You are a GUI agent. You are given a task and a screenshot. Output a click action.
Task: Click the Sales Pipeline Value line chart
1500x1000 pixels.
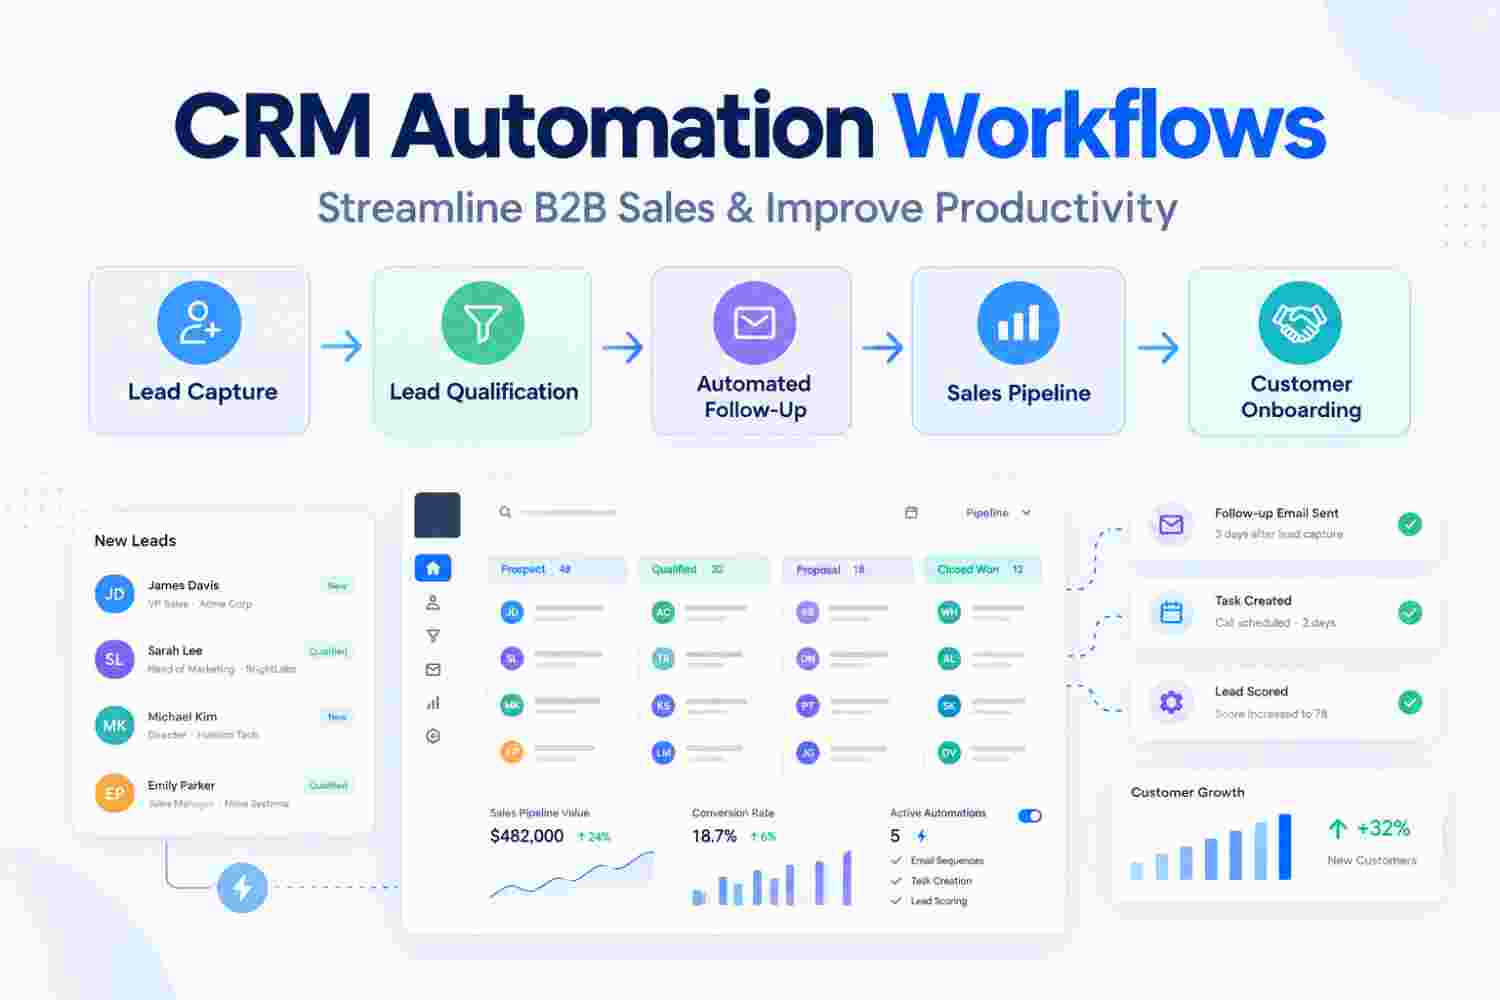pyautogui.click(x=572, y=876)
